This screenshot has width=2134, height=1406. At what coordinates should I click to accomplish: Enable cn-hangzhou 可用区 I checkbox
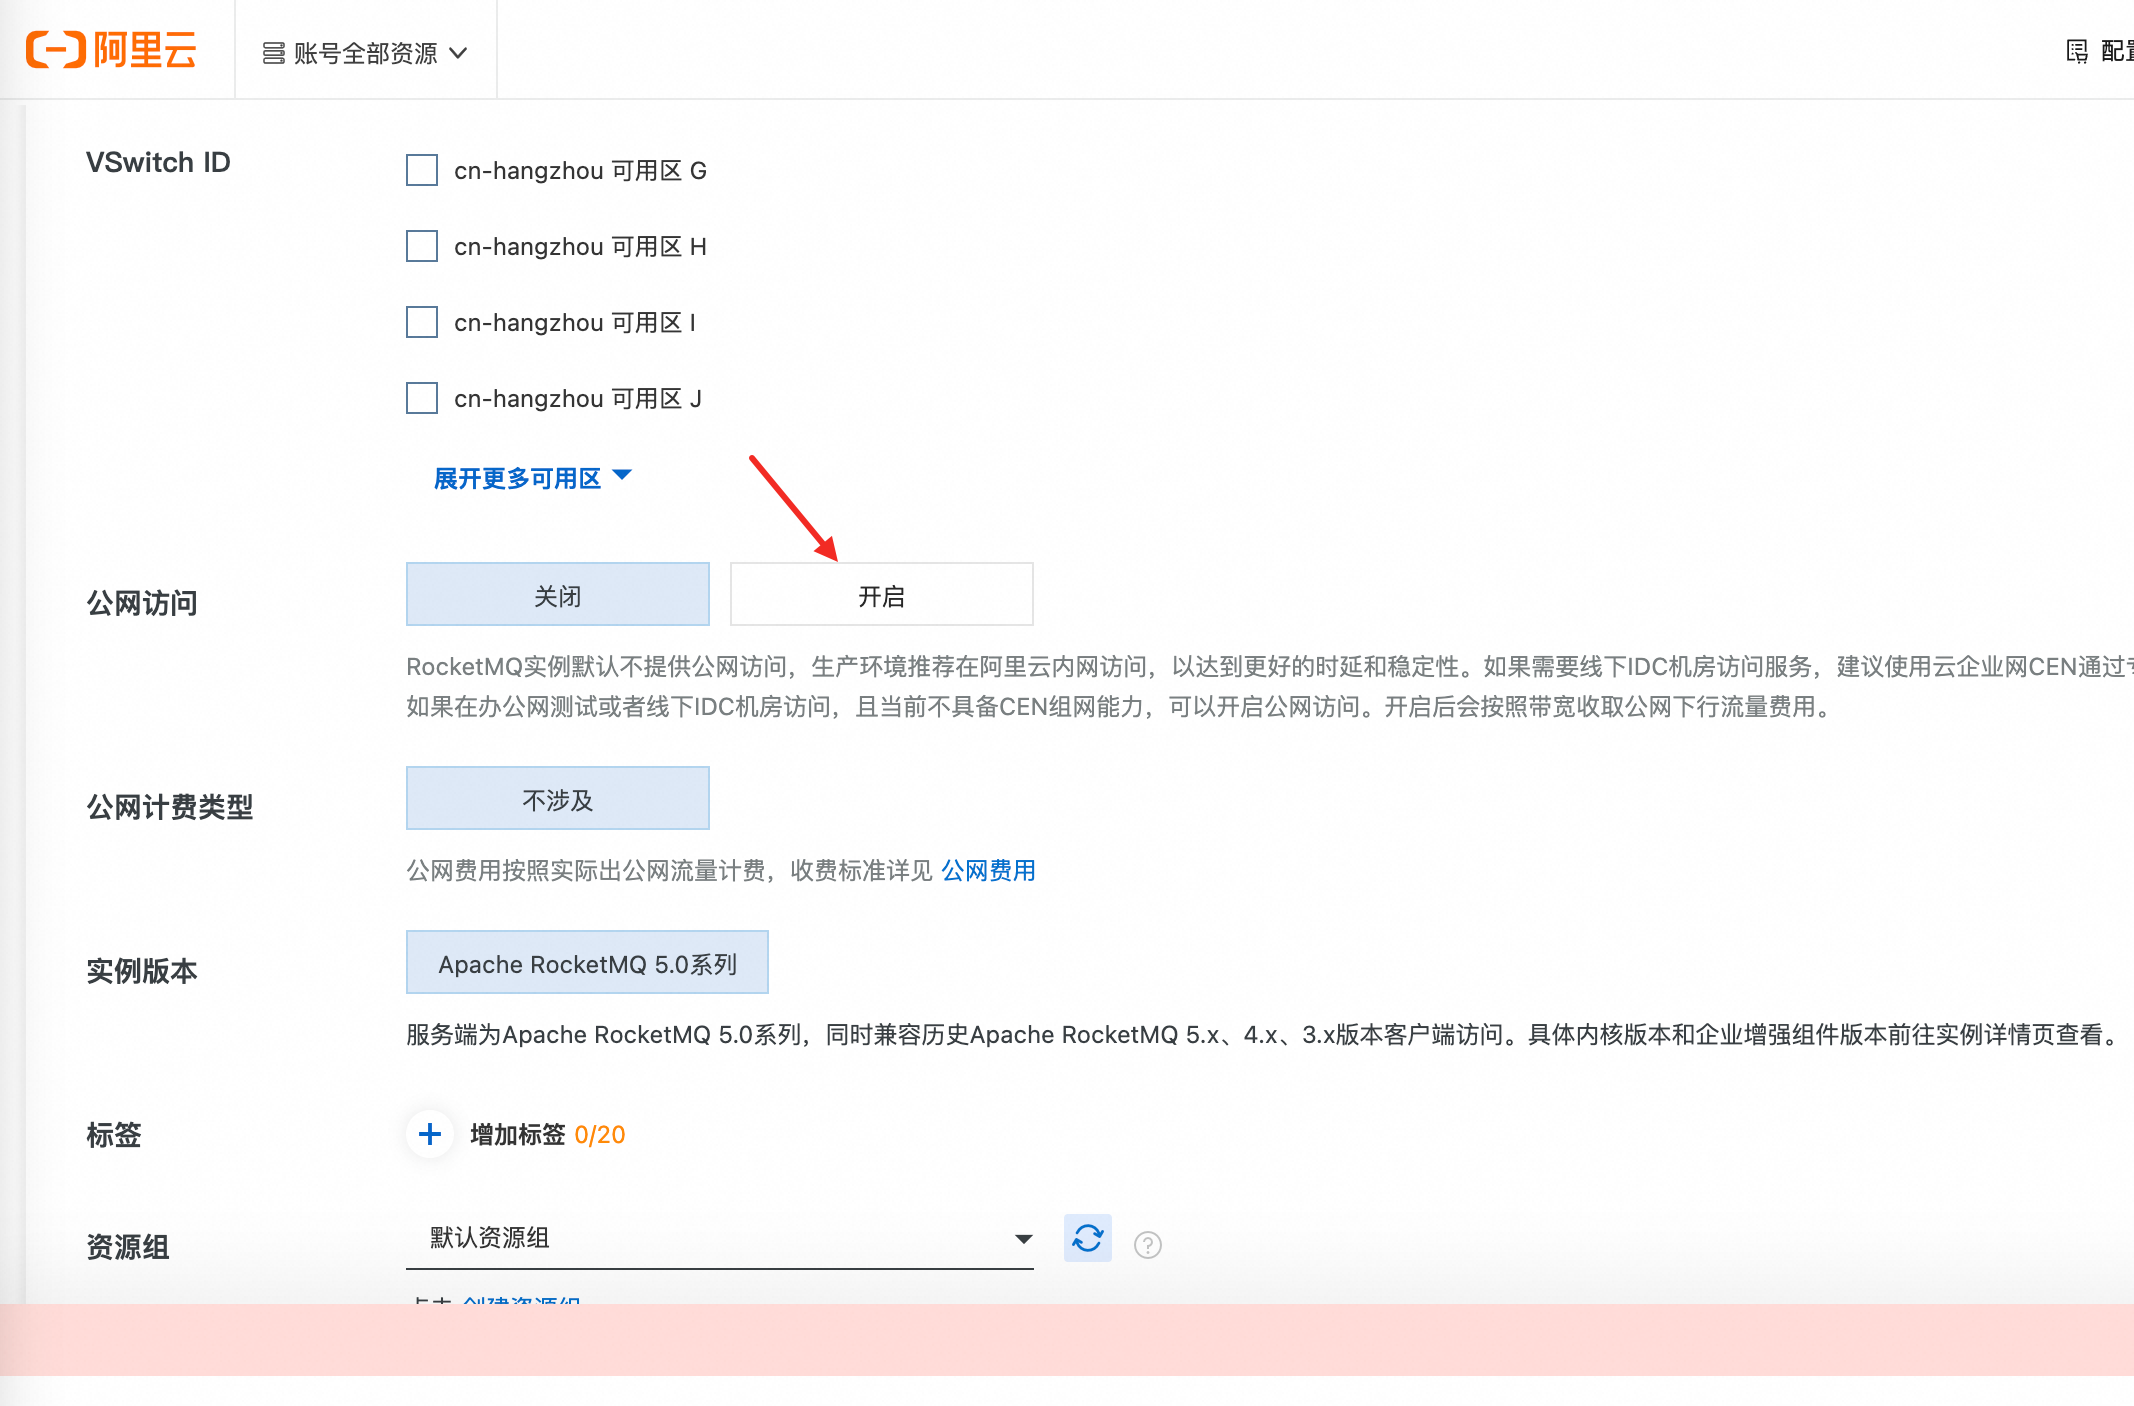pyautogui.click(x=422, y=322)
